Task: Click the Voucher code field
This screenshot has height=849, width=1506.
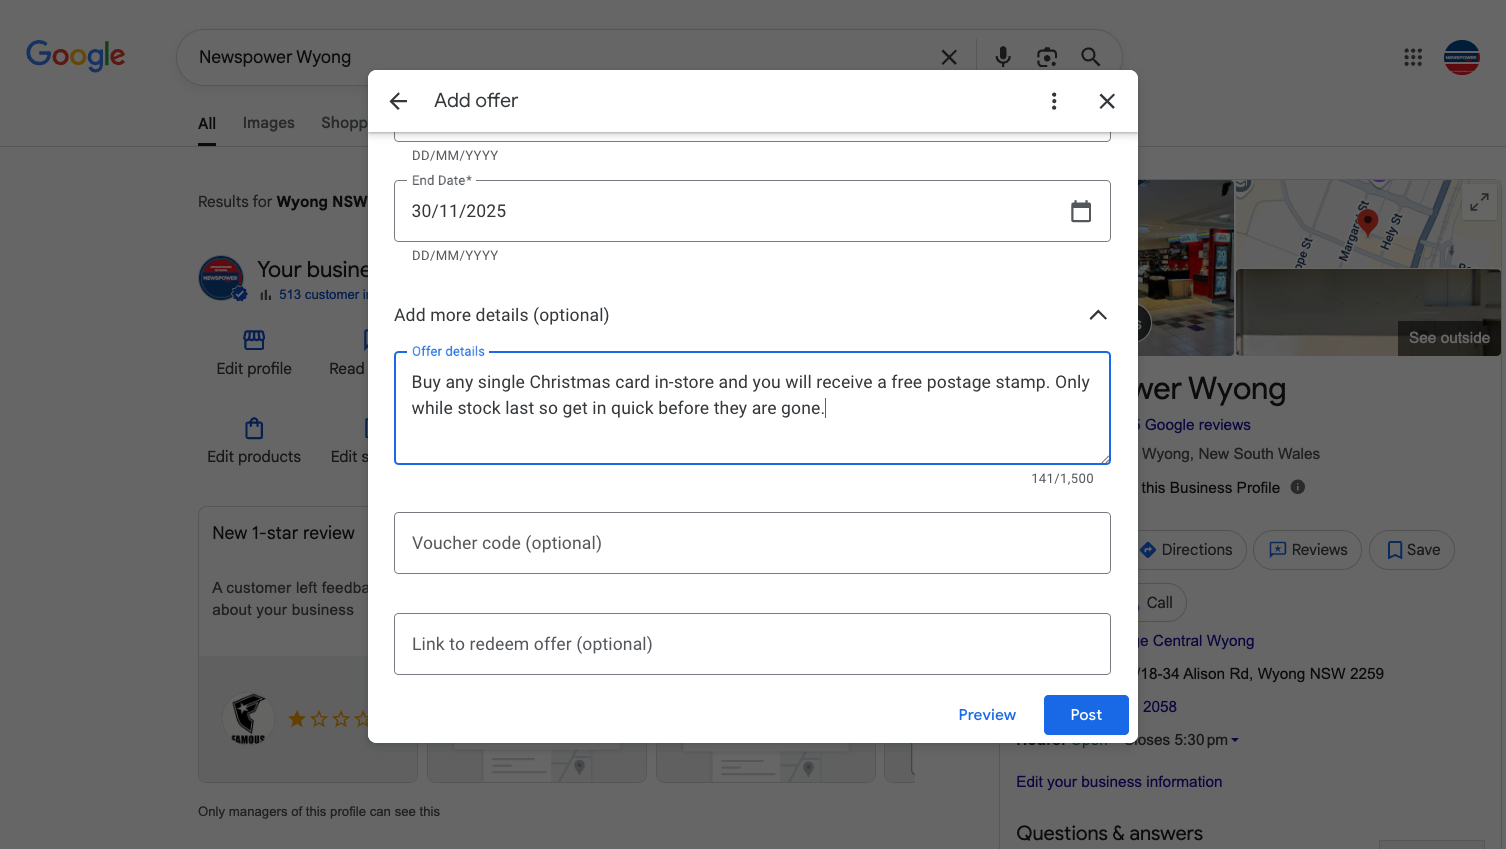Action: tap(752, 543)
